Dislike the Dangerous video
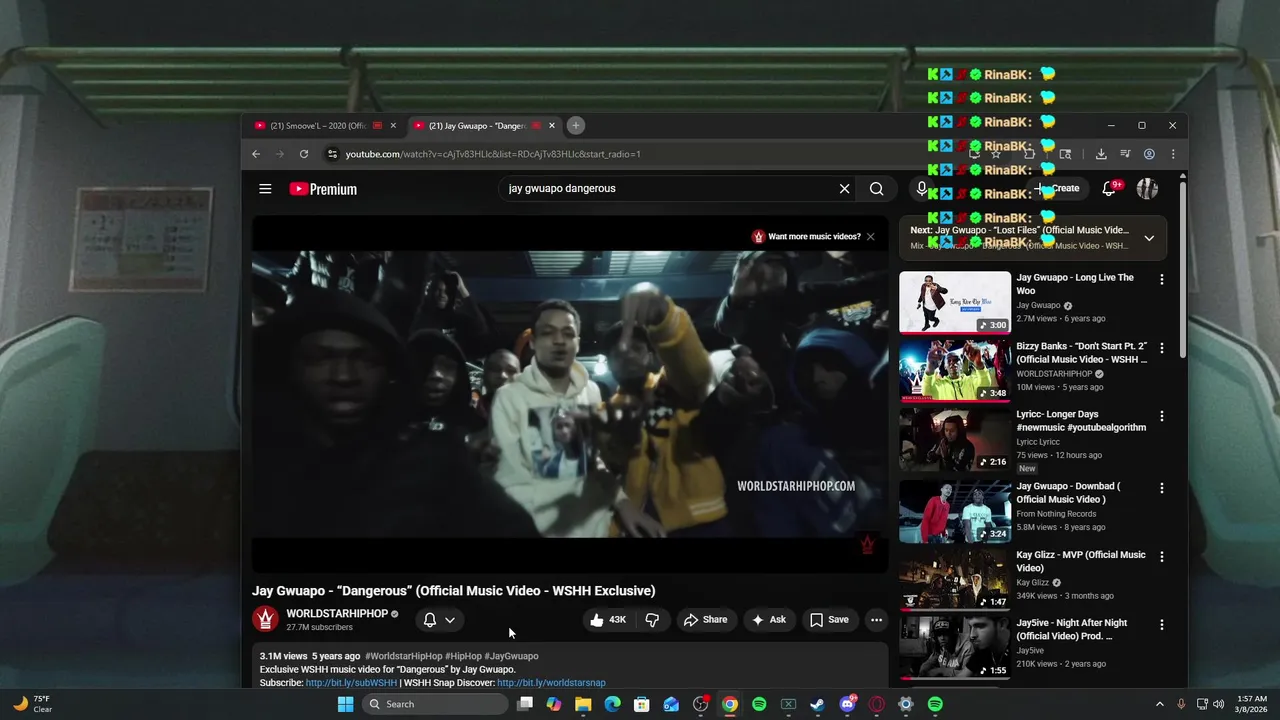Viewport: 1280px width, 720px height. click(x=652, y=620)
